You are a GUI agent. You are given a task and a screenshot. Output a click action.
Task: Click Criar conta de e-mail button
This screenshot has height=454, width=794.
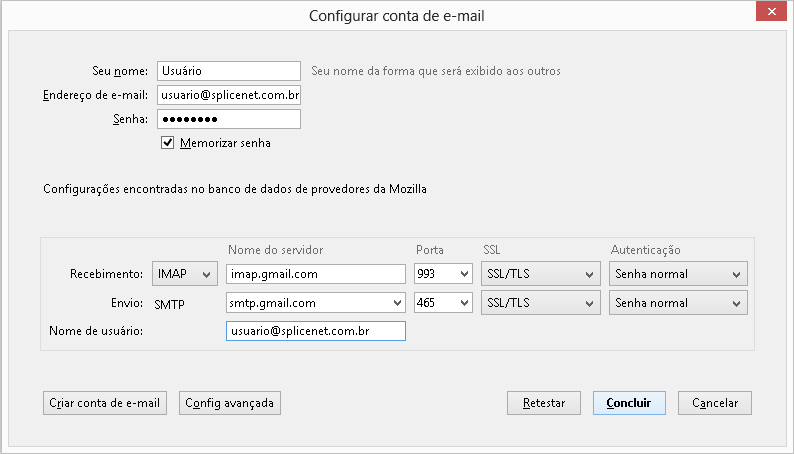coord(105,403)
